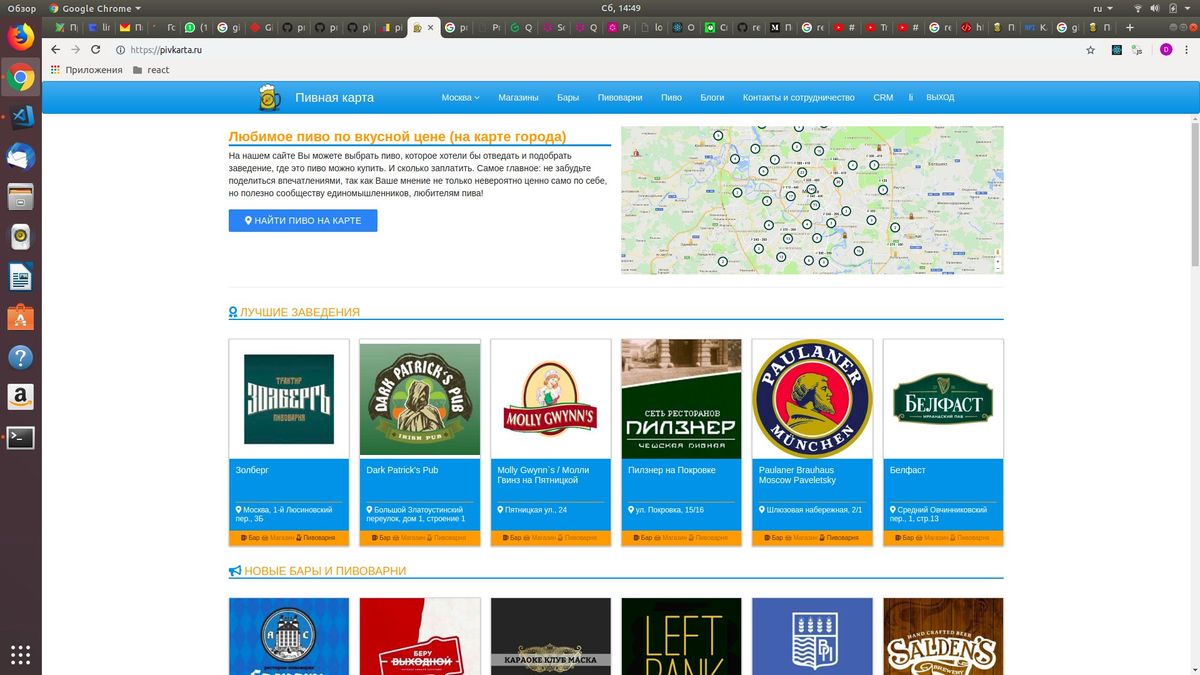Open Контакты и сотрудничество page
1200x675 pixels.
(x=798, y=97)
